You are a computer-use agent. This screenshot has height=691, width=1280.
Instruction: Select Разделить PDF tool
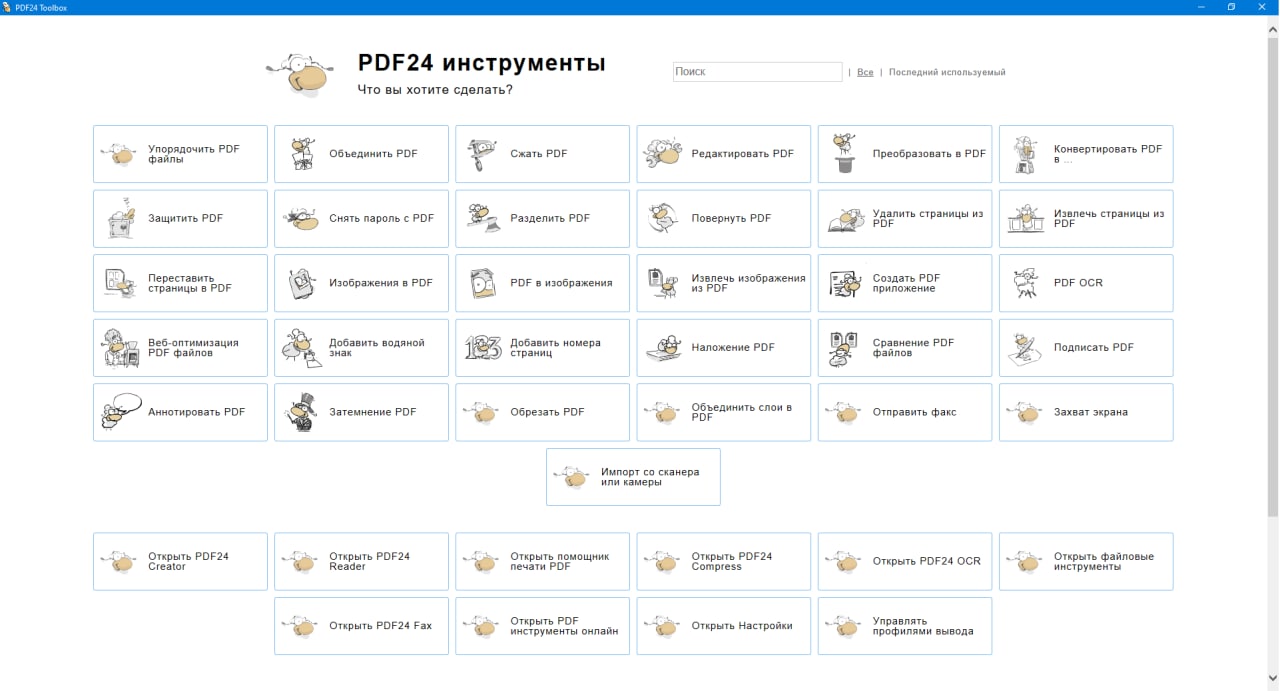point(542,218)
